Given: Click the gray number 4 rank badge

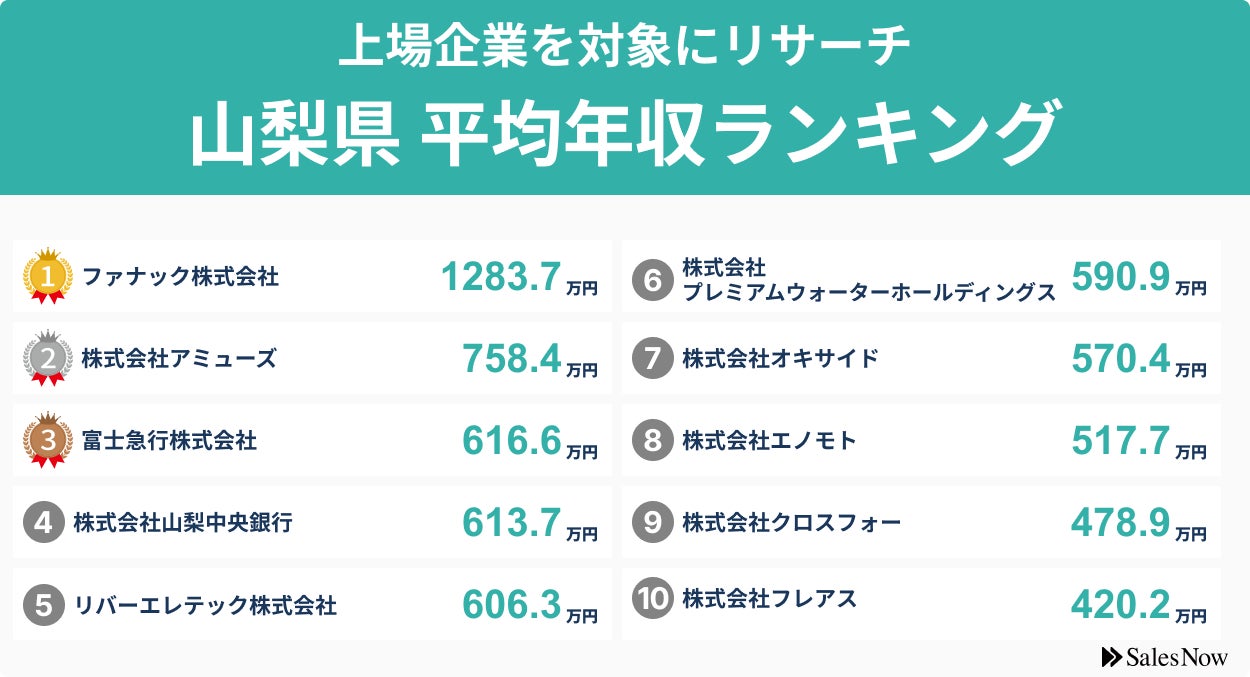Looking at the screenshot, I should 43,522.
